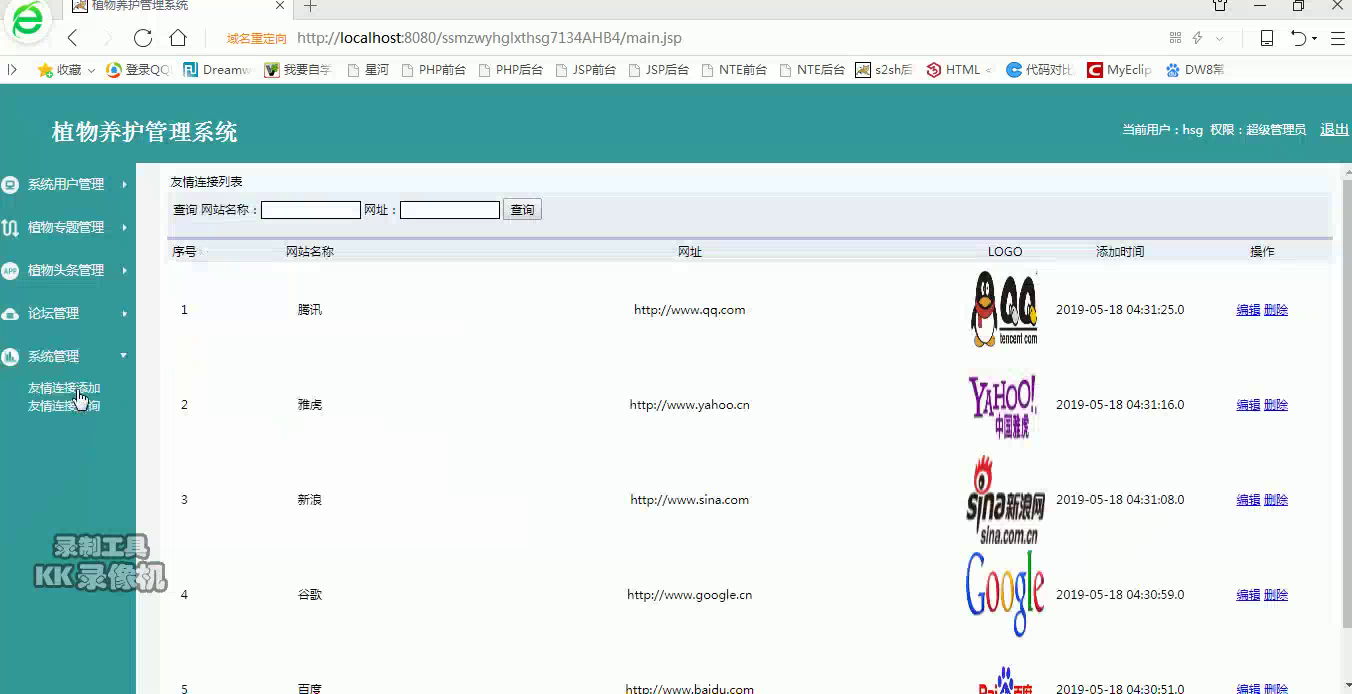Open the 收藏 star favorites icon
Screen dimensions: 1352x694
[45, 70]
